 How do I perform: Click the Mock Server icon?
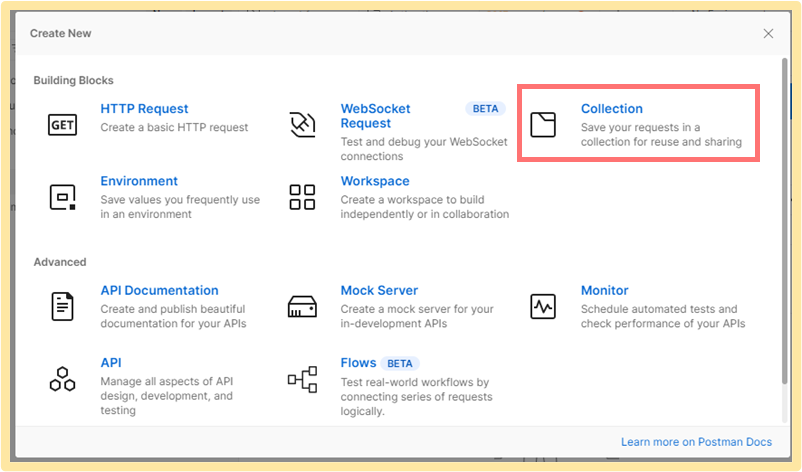tap(302, 307)
